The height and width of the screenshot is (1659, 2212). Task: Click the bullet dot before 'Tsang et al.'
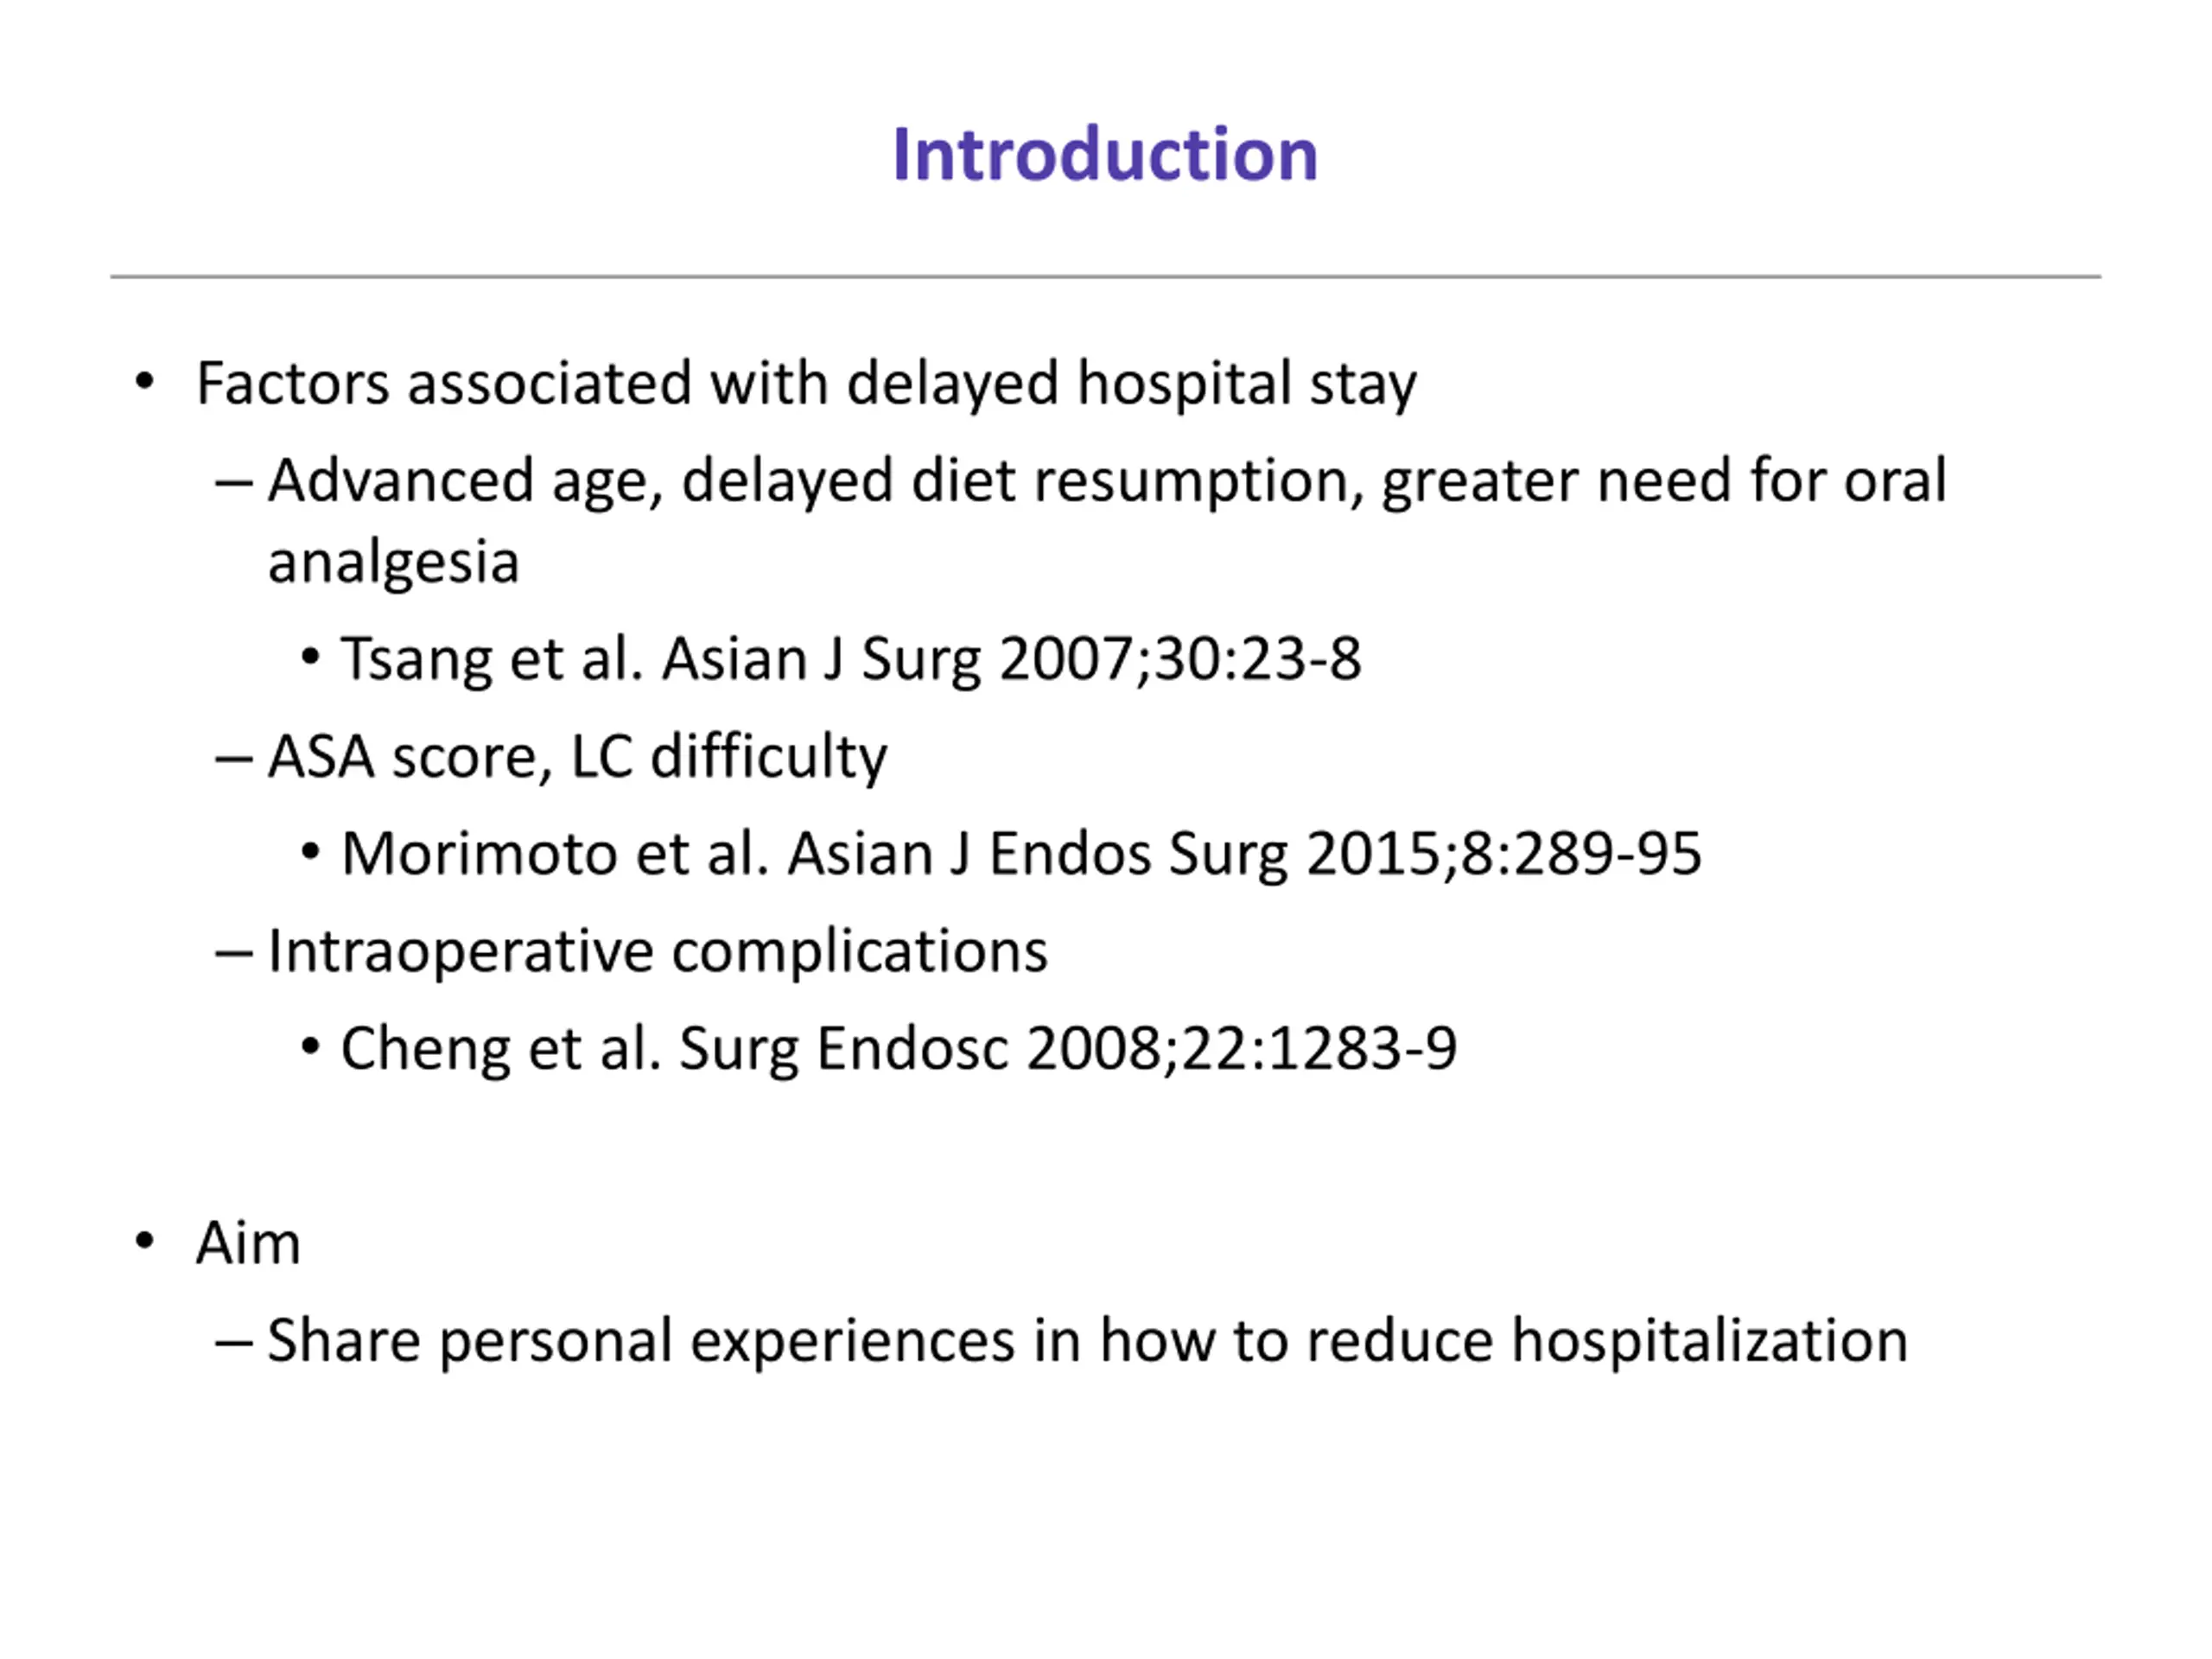tap(310, 657)
